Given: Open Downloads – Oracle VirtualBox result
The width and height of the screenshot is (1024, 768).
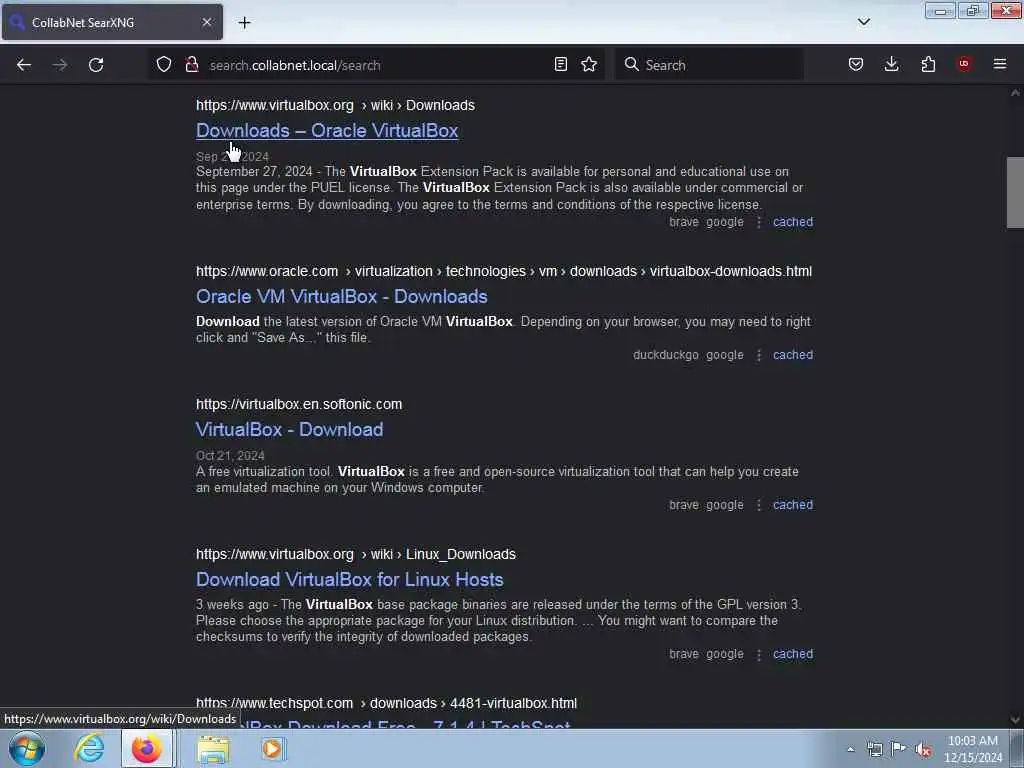Looking at the screenshot, I should pos(327,131).
